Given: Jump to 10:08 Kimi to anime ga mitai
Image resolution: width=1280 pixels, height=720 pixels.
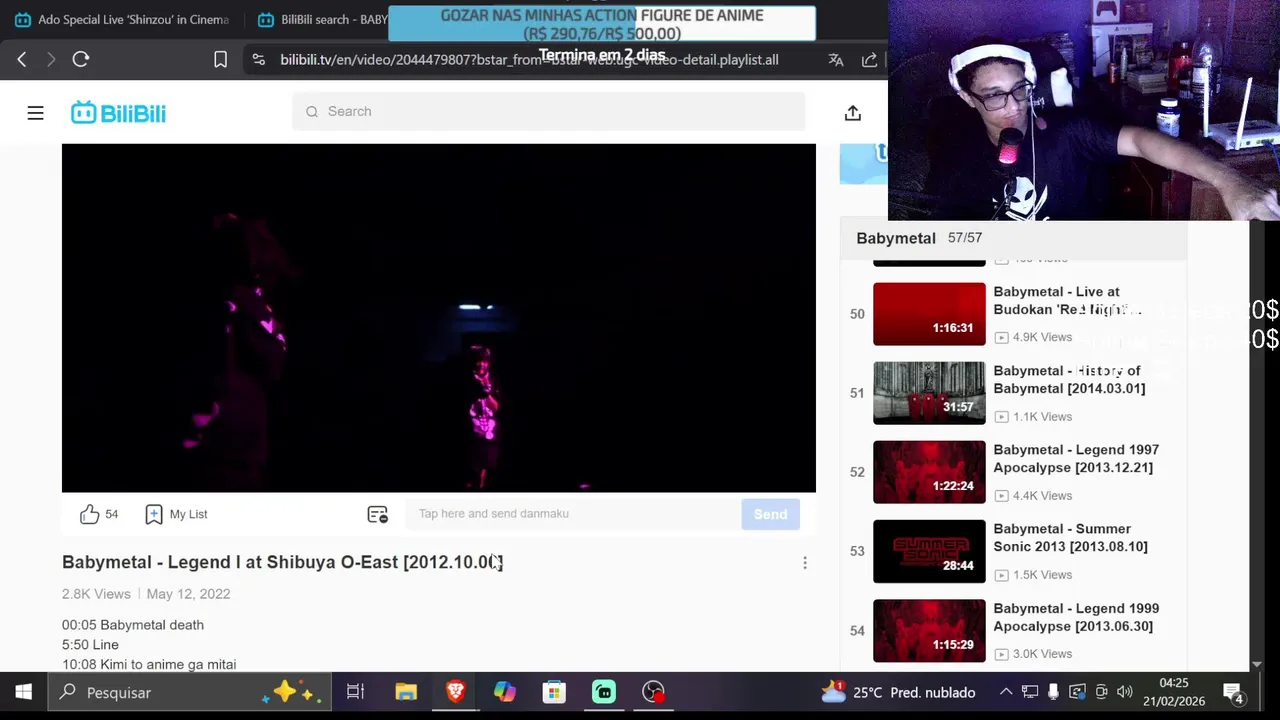Looking at the screenshot, I should 149,664.
